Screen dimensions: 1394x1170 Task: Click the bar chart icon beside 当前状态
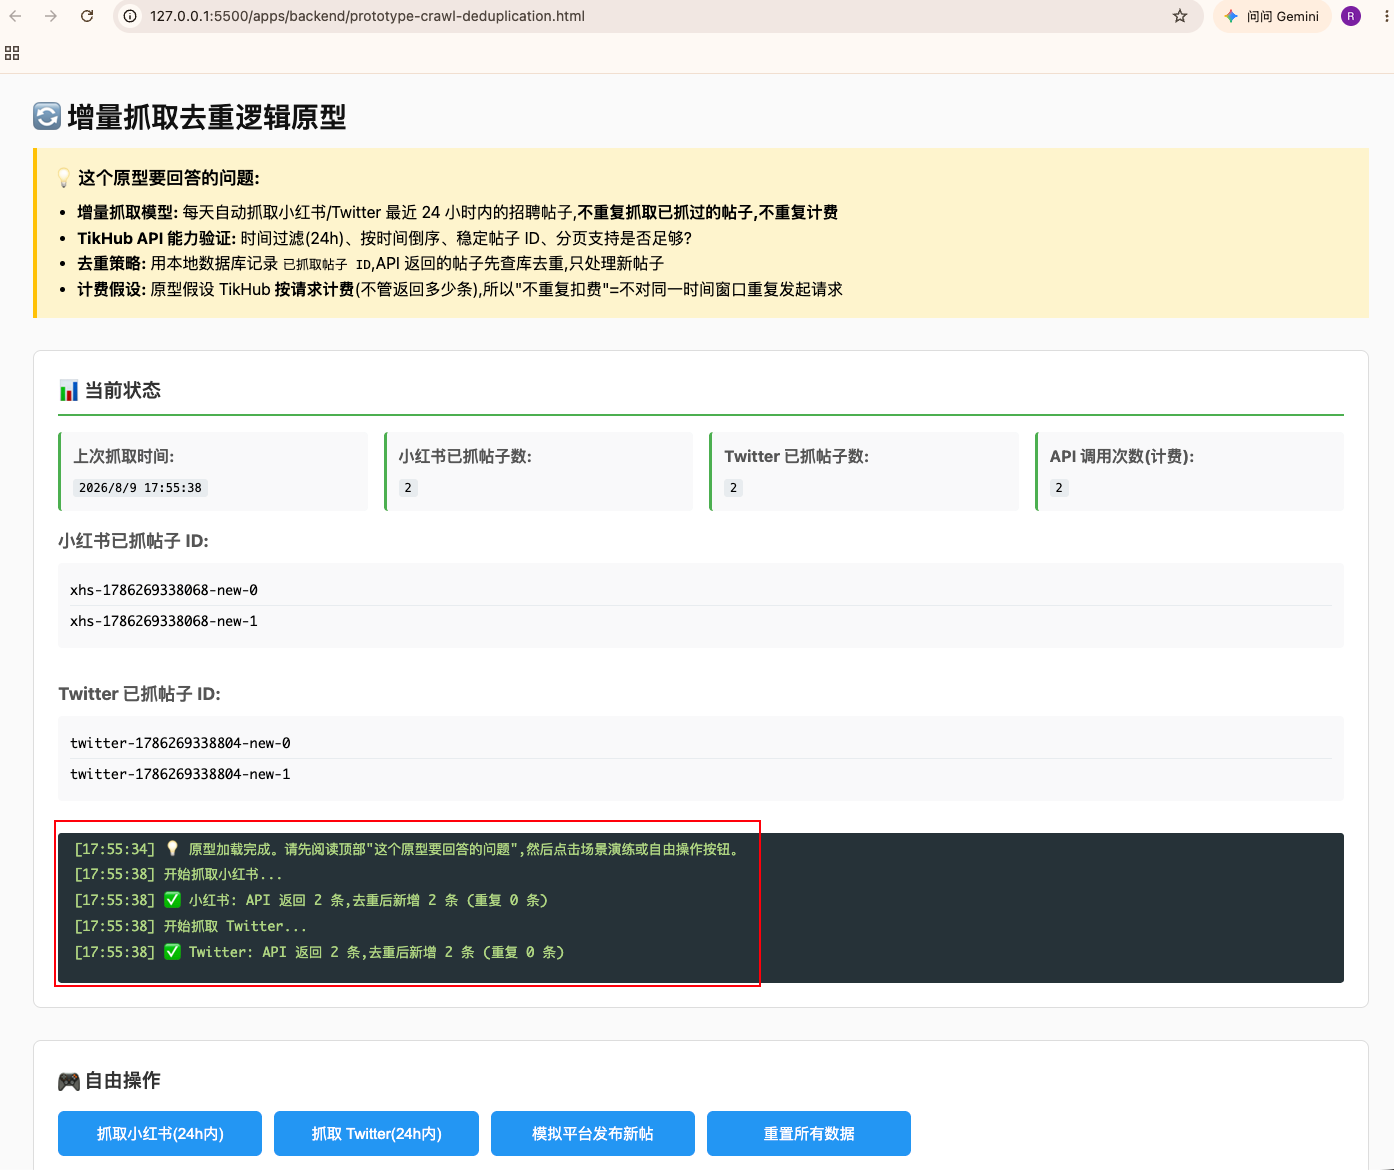pos(69,390)
